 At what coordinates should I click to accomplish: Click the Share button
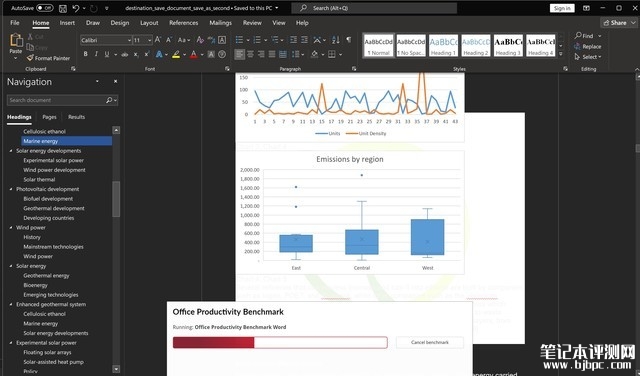coord(616,23)
